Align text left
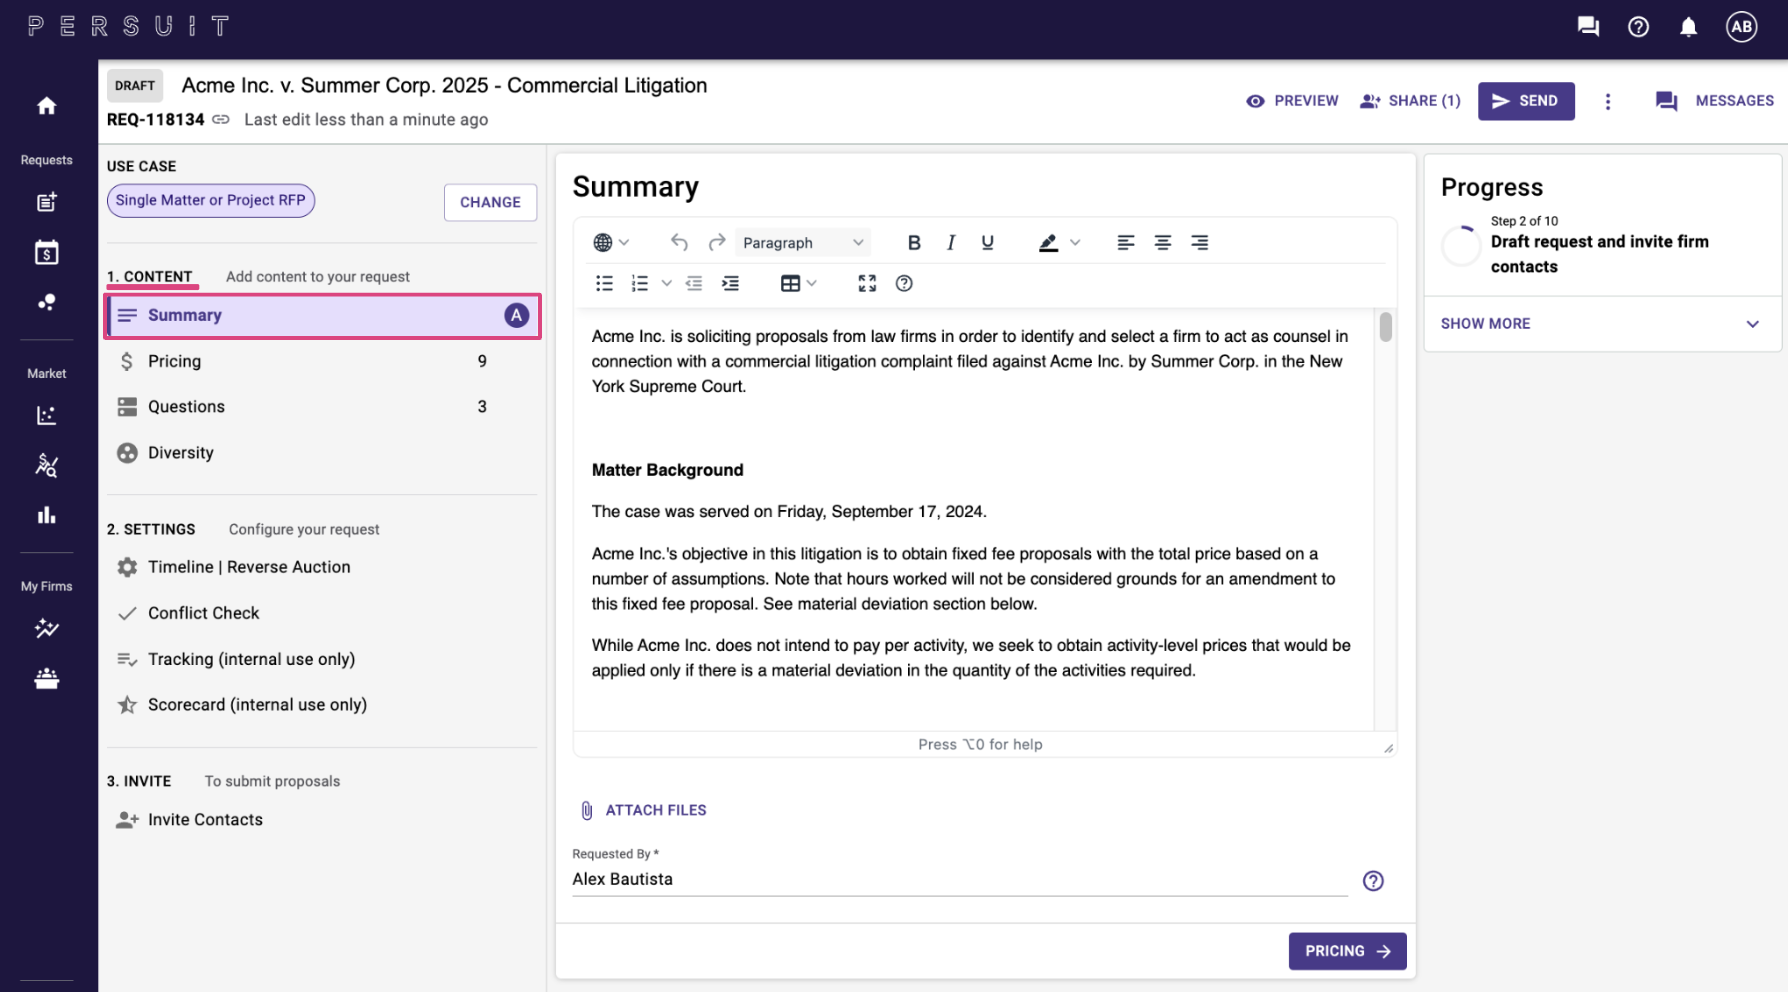This screenshot has height=992, width=1788. [1125, 242]
